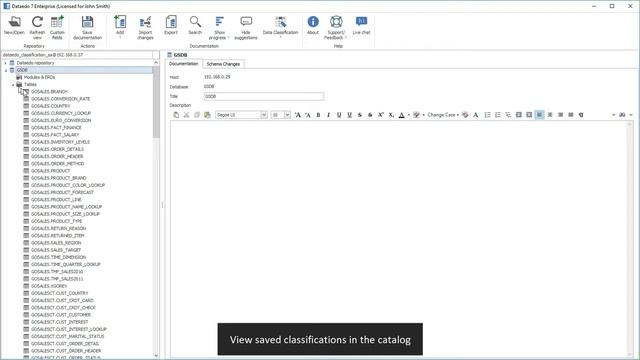The width and height of the screenshot is (640, 360).
Task: Pick text highlight color
Action: click(416, 115)
